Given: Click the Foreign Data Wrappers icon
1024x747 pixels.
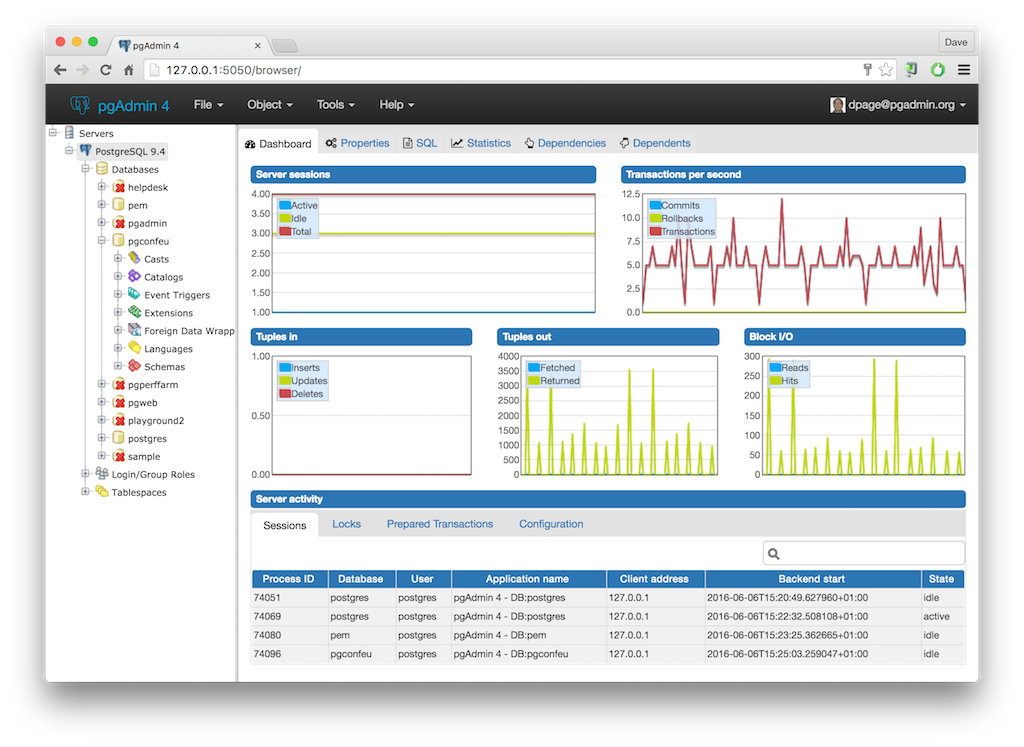Looking at the screenshot, I should (135, 330).
